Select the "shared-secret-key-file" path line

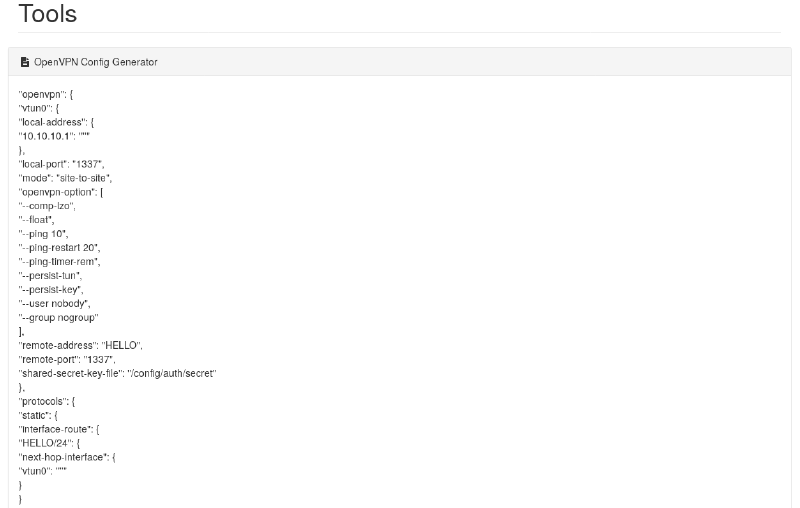tap(118, 373)
